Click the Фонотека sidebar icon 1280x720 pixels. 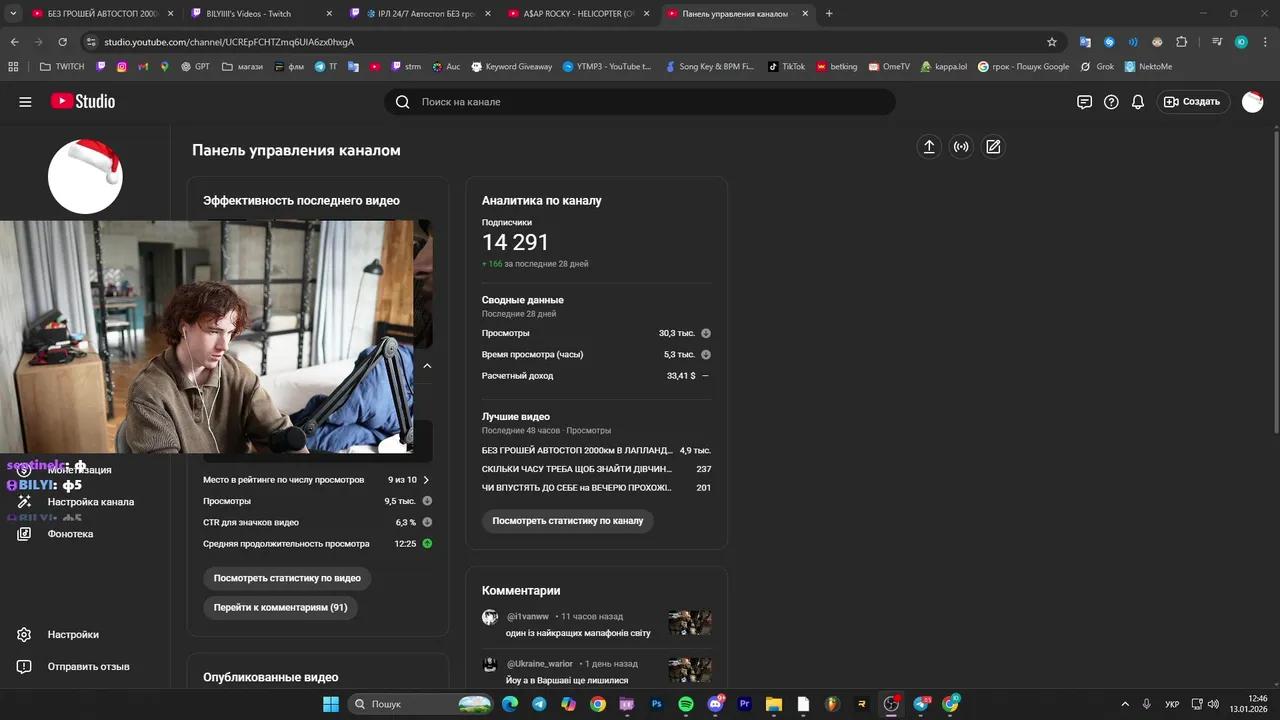click(x=24, y=534)
